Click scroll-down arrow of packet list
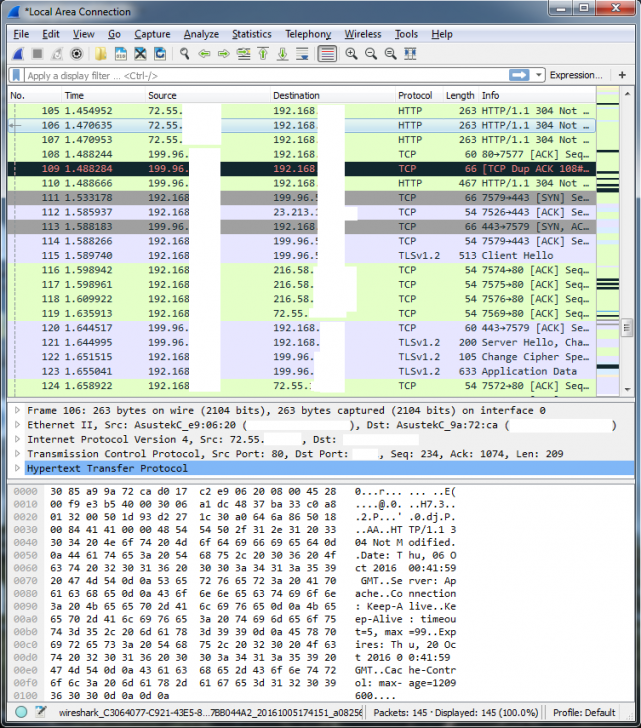The height and width of the screenshot is (728, 641). [x=627, y=389]
